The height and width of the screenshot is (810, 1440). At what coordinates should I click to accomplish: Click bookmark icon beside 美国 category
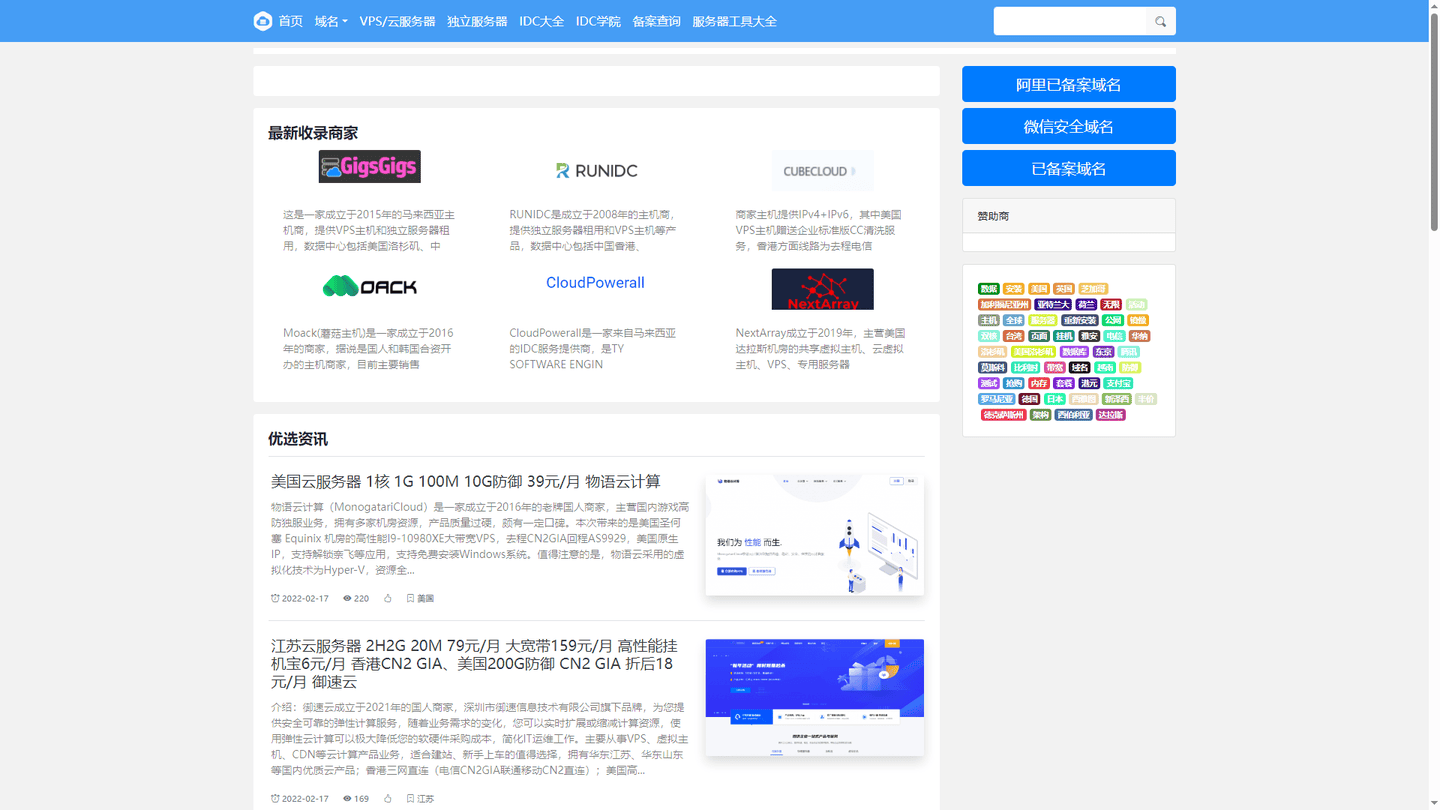pos(410,598)
